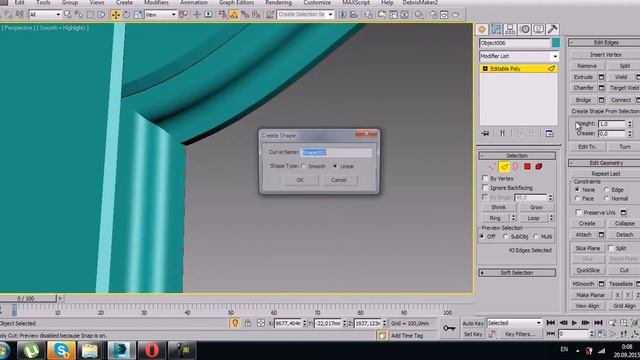Select the Scale tool in main toolbar
640x360 pixels.
(138, 15)
